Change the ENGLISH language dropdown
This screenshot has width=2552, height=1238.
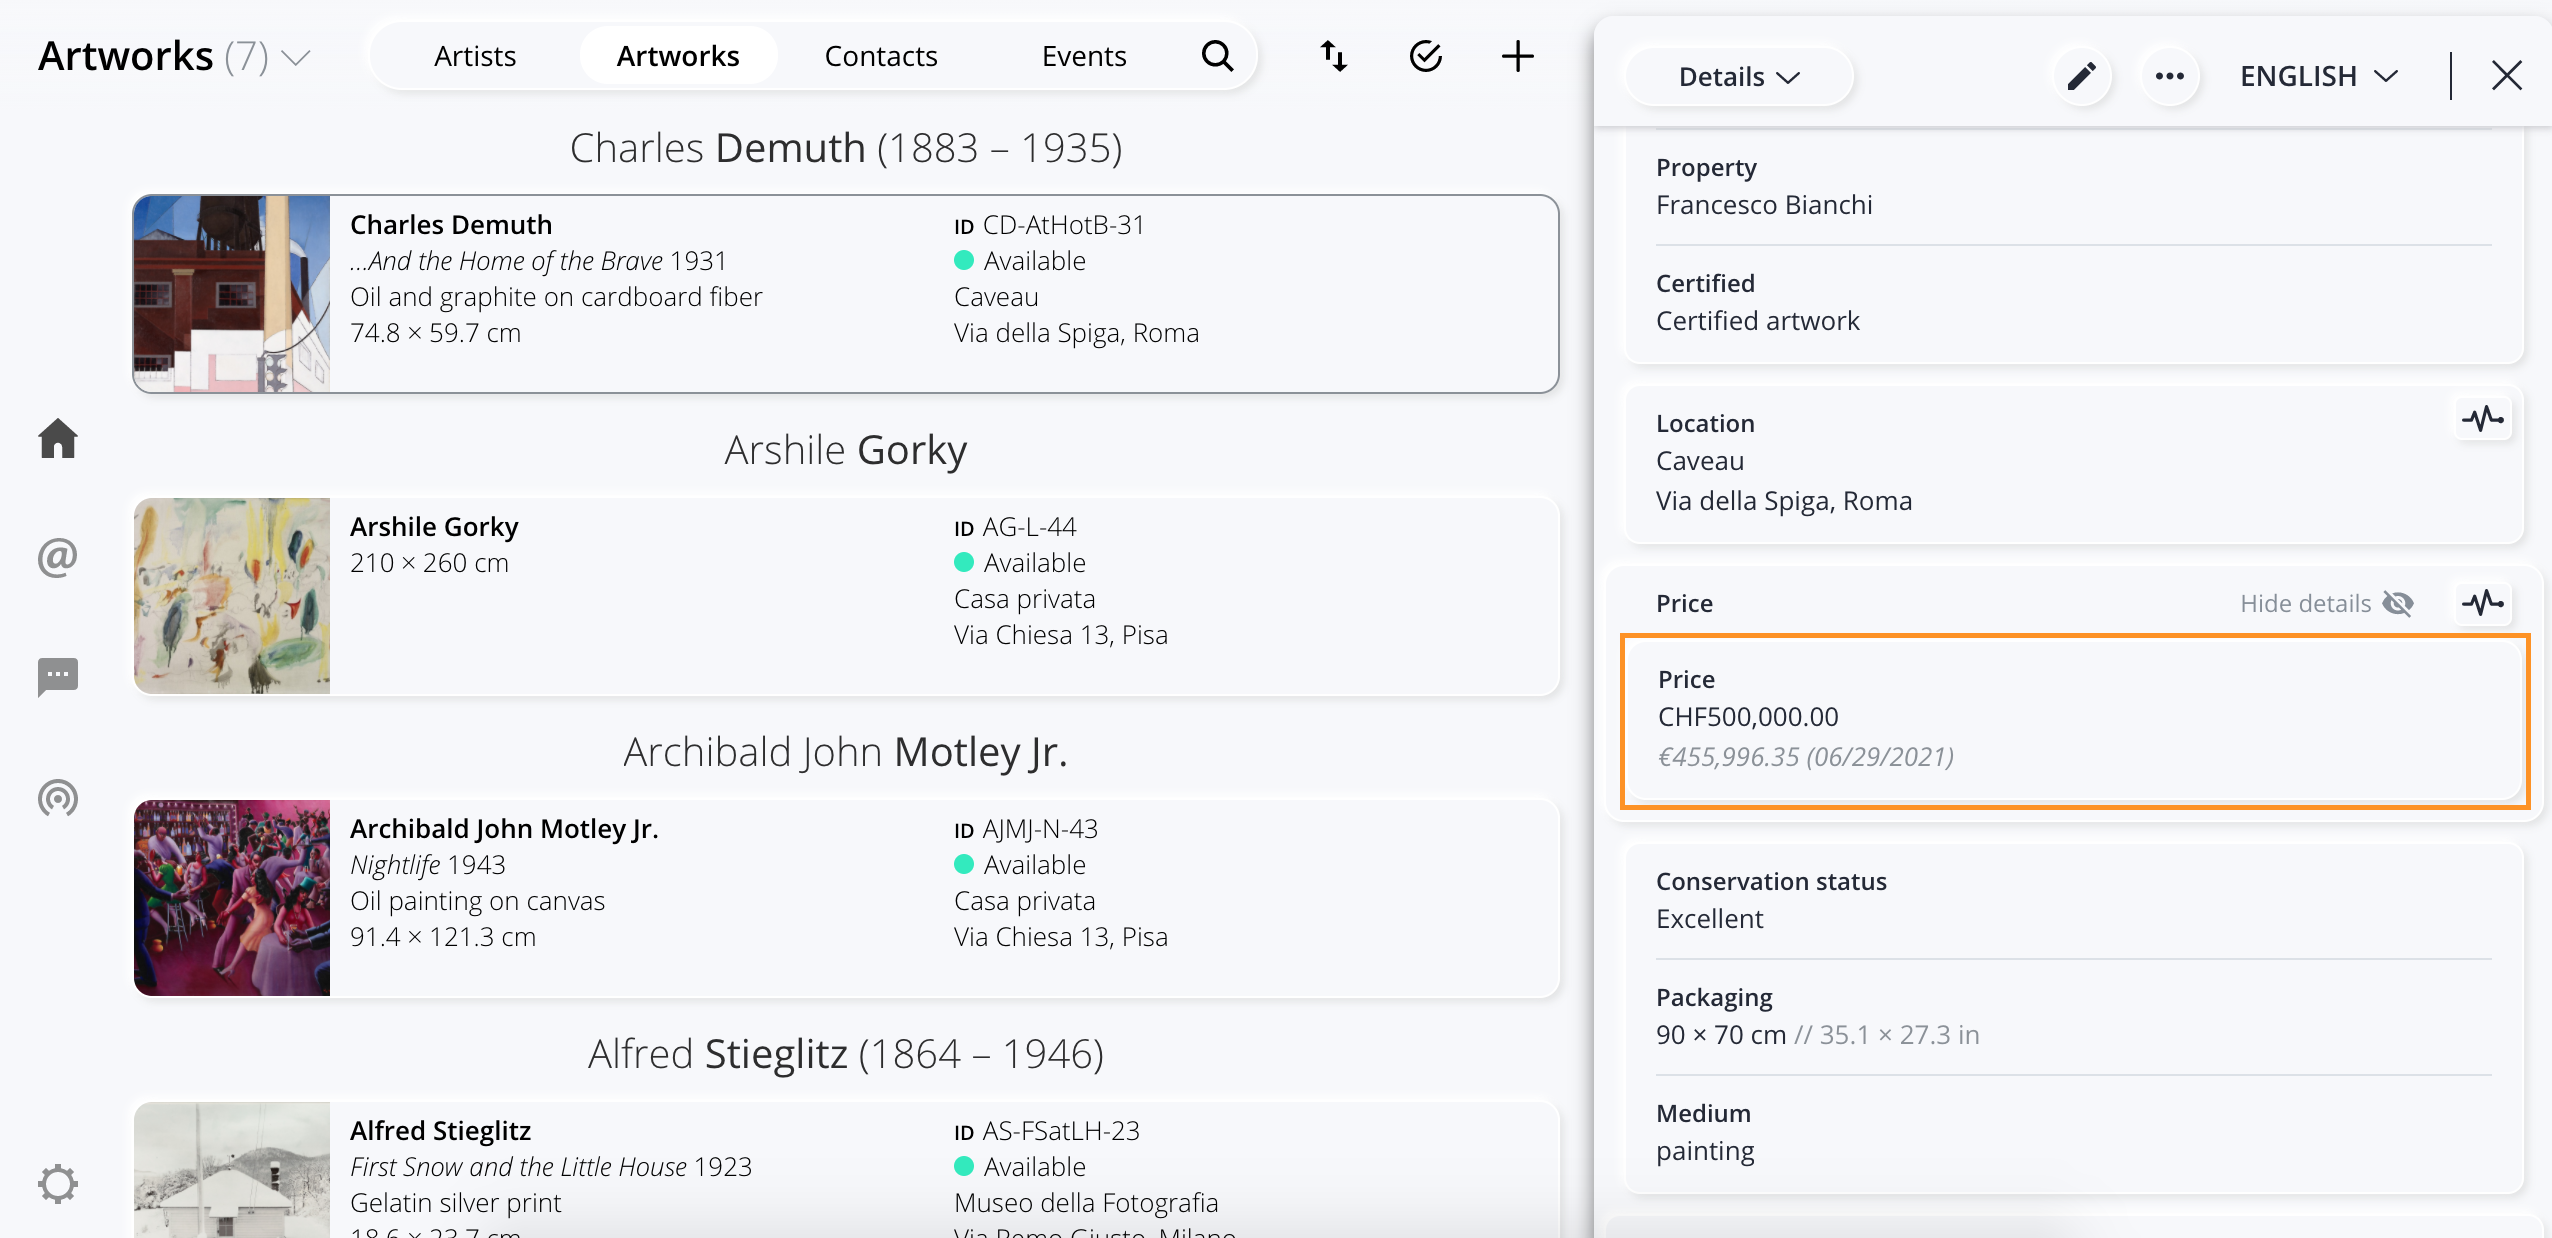point(2318,76)
